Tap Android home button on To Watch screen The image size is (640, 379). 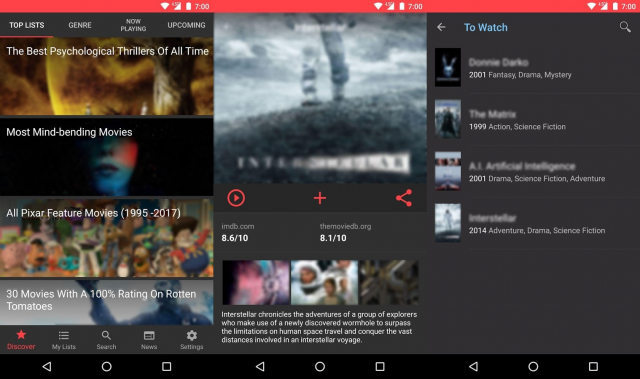click(533, 366)
